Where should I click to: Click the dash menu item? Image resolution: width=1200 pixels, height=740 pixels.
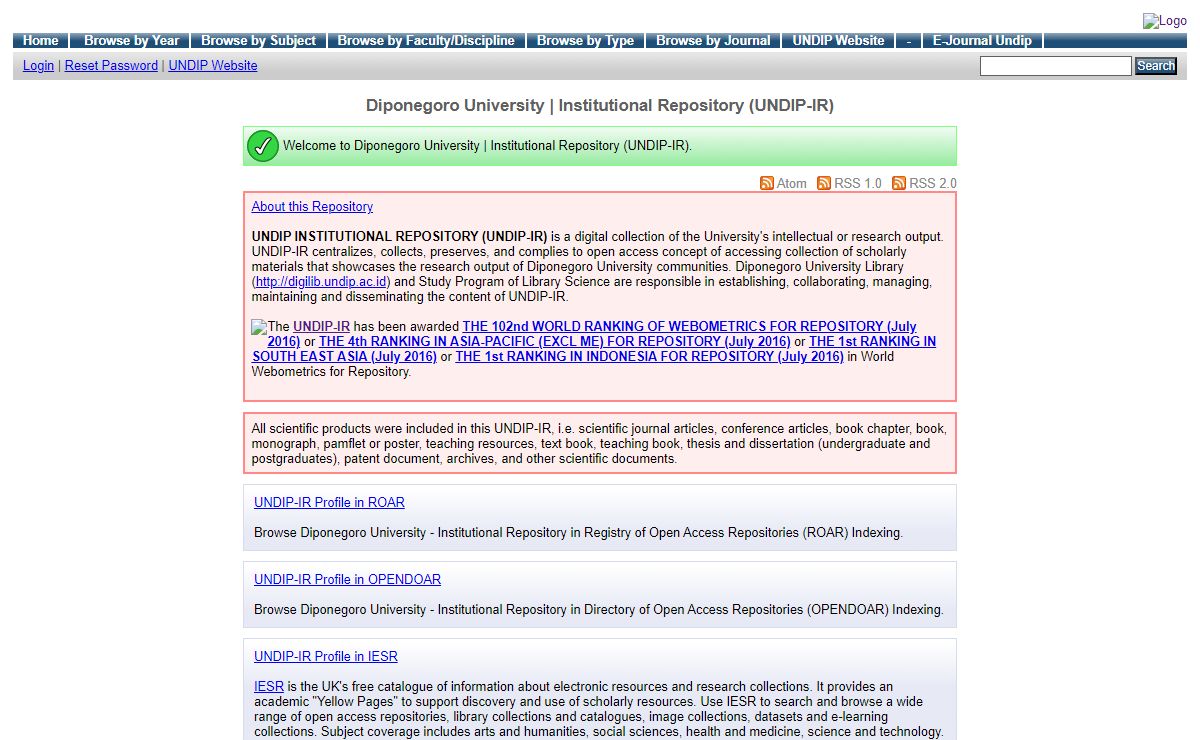coord(909,41)
